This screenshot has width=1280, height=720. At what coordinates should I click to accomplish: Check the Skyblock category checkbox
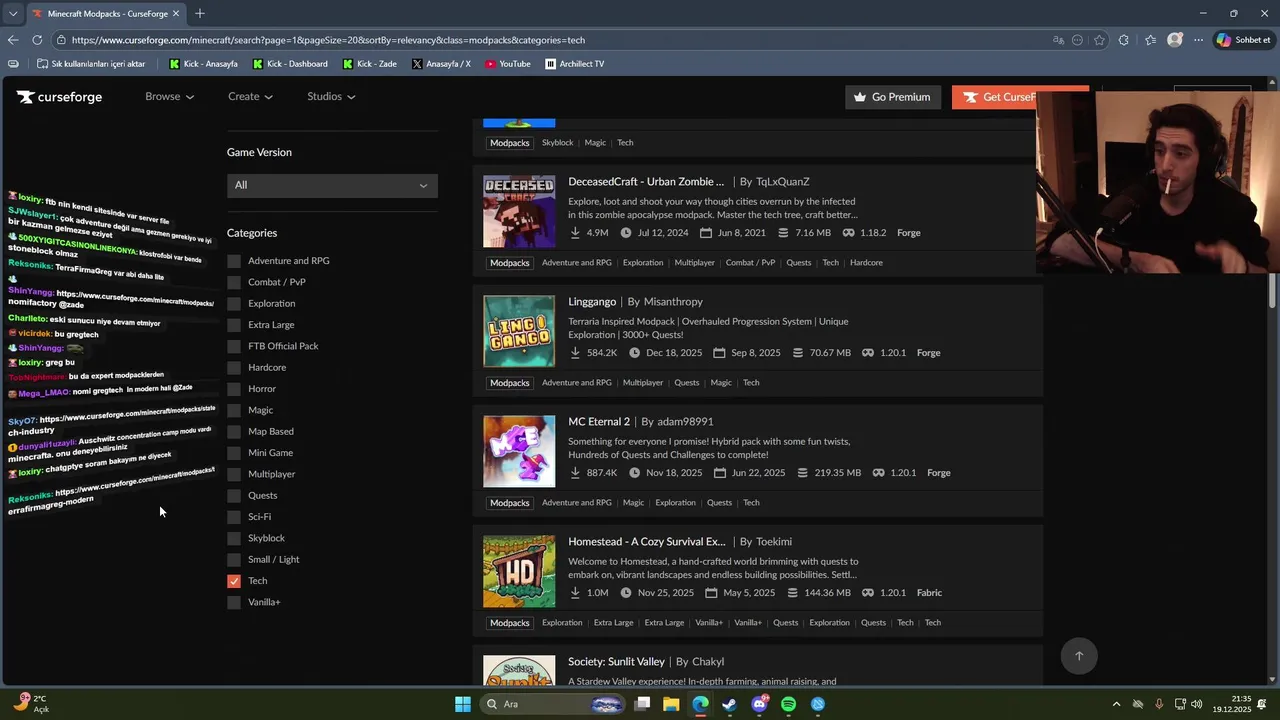click(x=234, y=538)
